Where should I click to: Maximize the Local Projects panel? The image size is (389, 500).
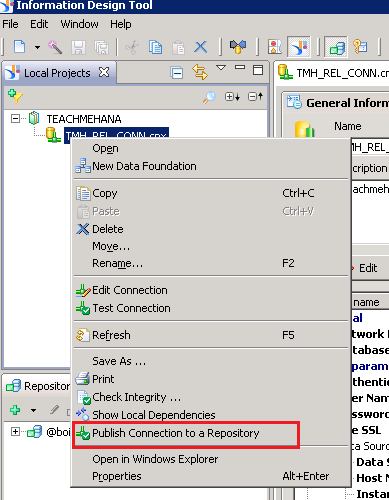(258, 70)
